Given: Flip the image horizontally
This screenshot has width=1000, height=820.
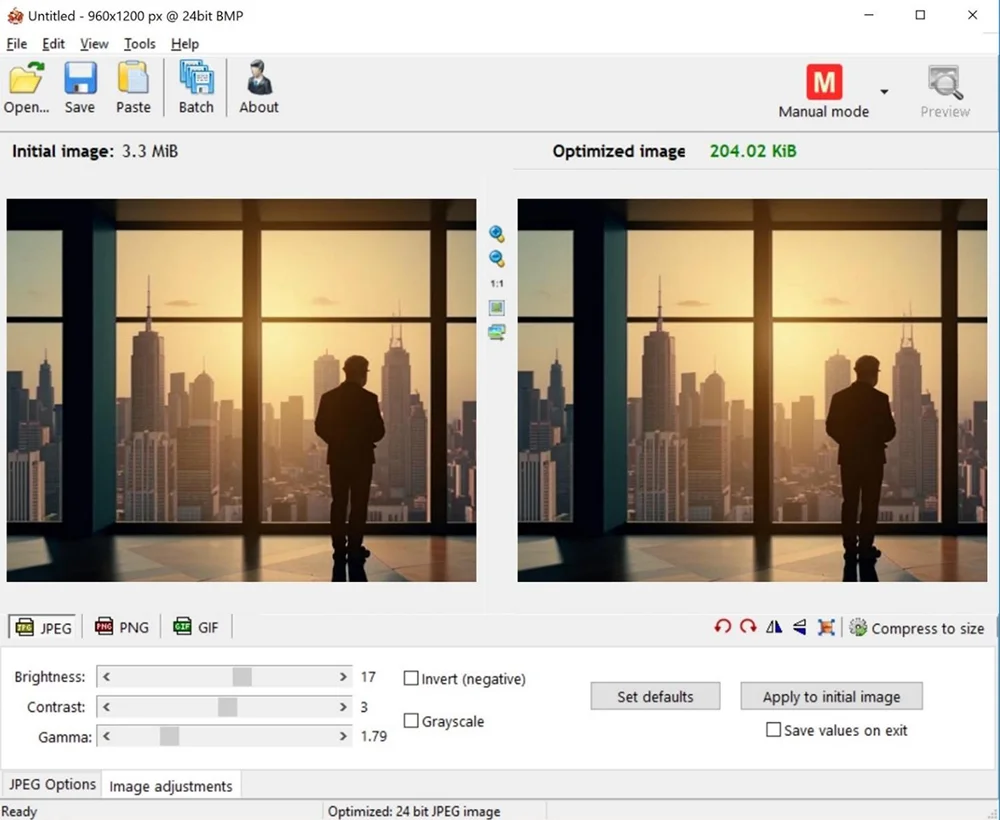Looking at the screenshot, I should point(774,627).
